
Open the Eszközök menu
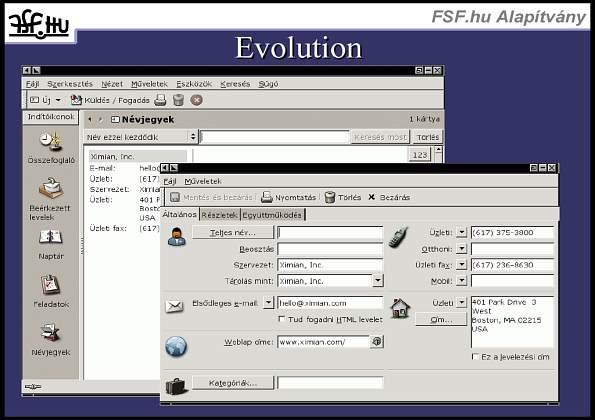194,84
